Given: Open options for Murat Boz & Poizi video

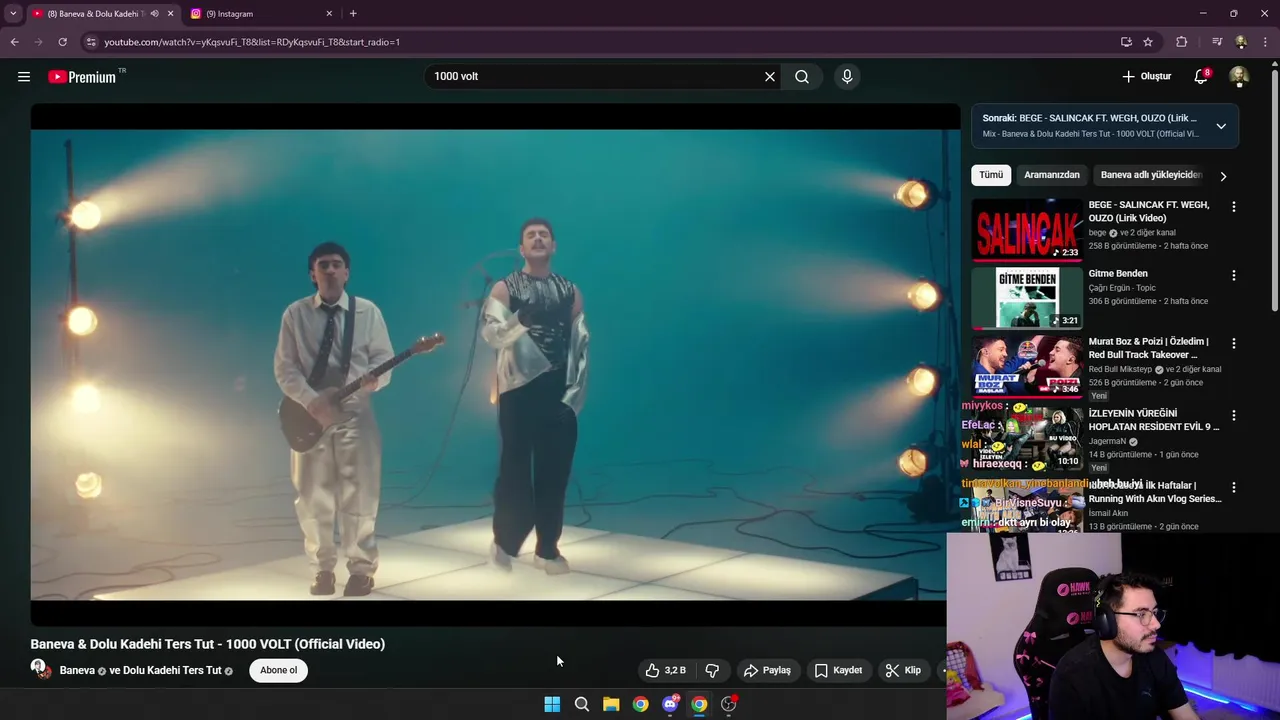Looking at the screenshot, I should point(1233,343).
